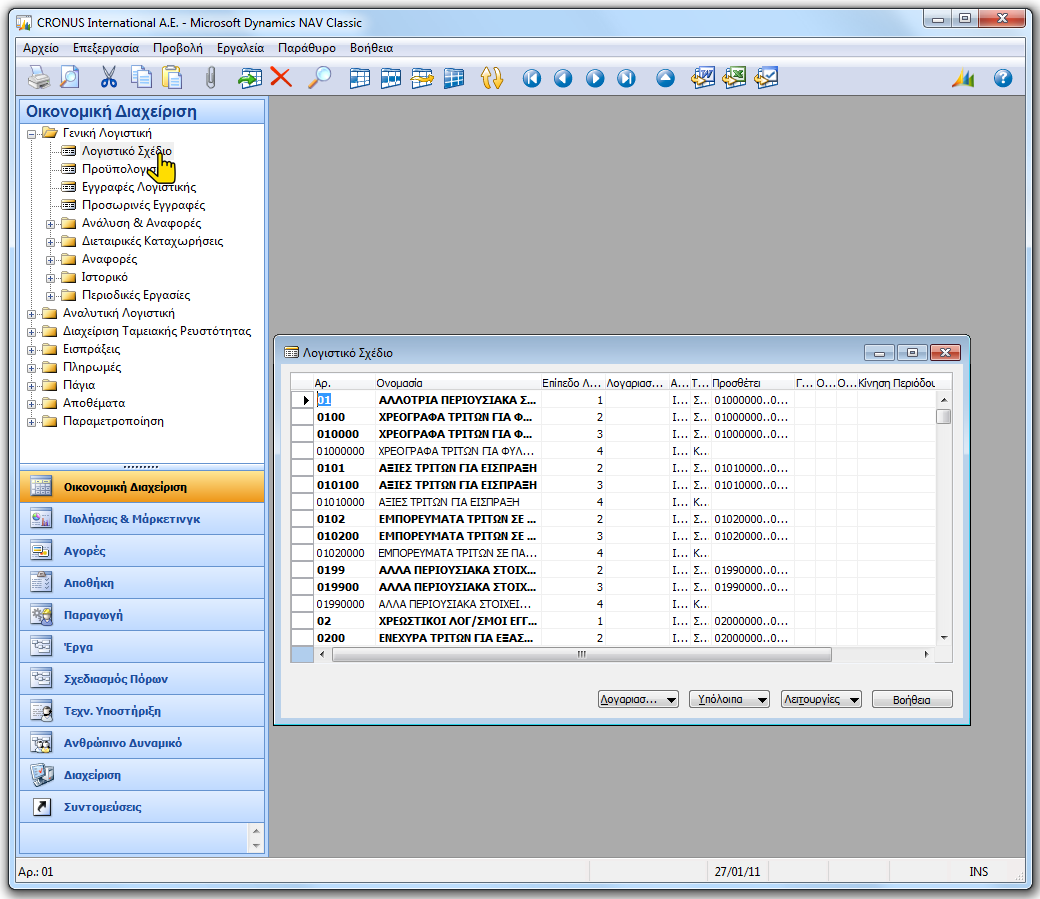This screenshot has height=899, width=1040.
Task: Open the Επεξεργασία menu
Action: tap(106, 48)
